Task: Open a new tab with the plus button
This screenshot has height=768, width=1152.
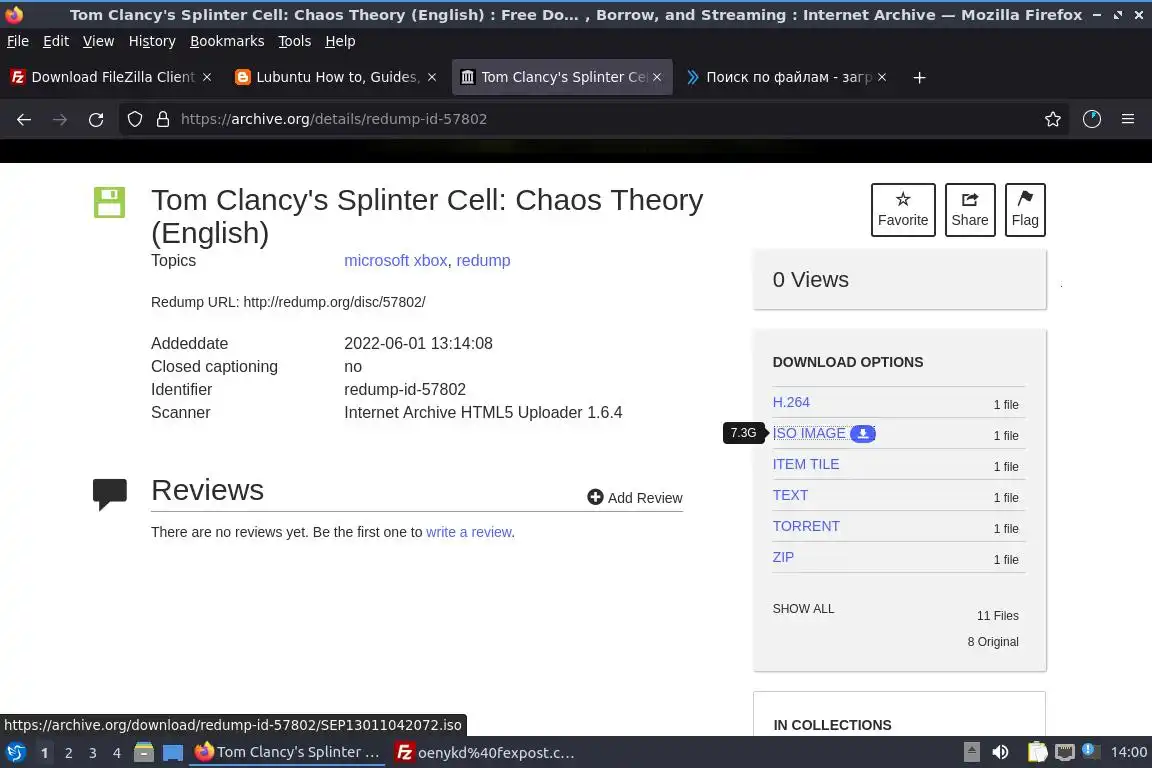Action: pyautogui.click(x=919, y=77)
